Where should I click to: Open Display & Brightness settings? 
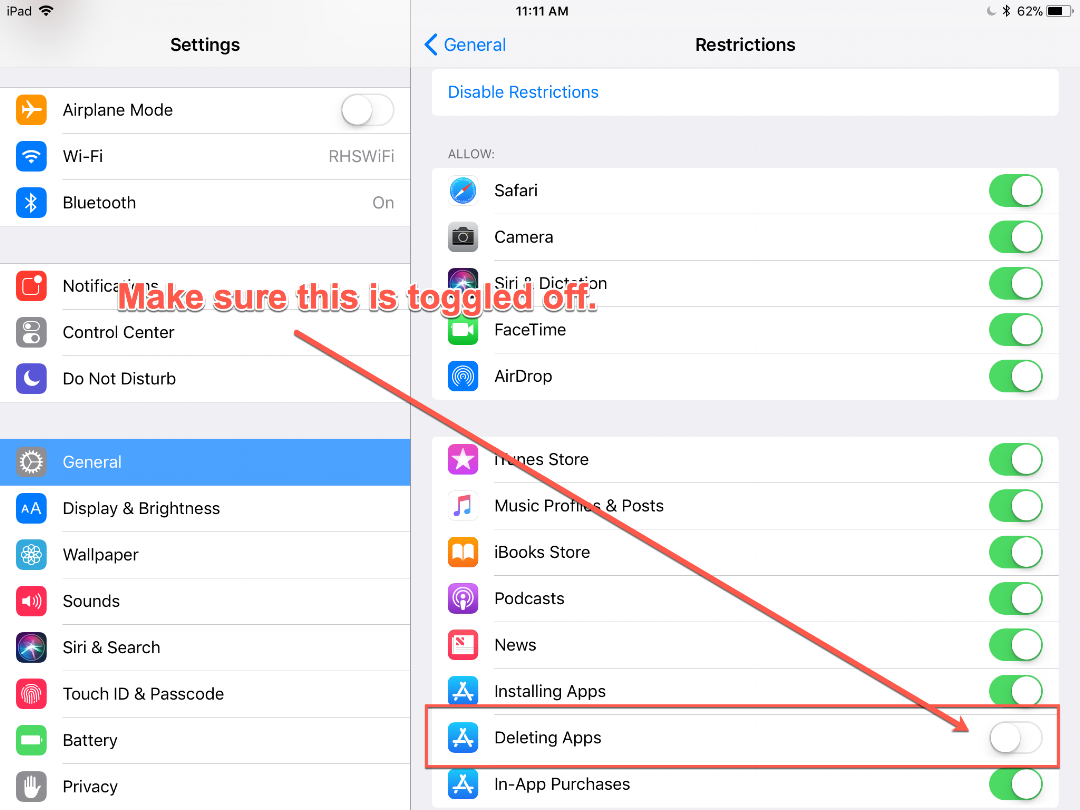coord(205,508)
